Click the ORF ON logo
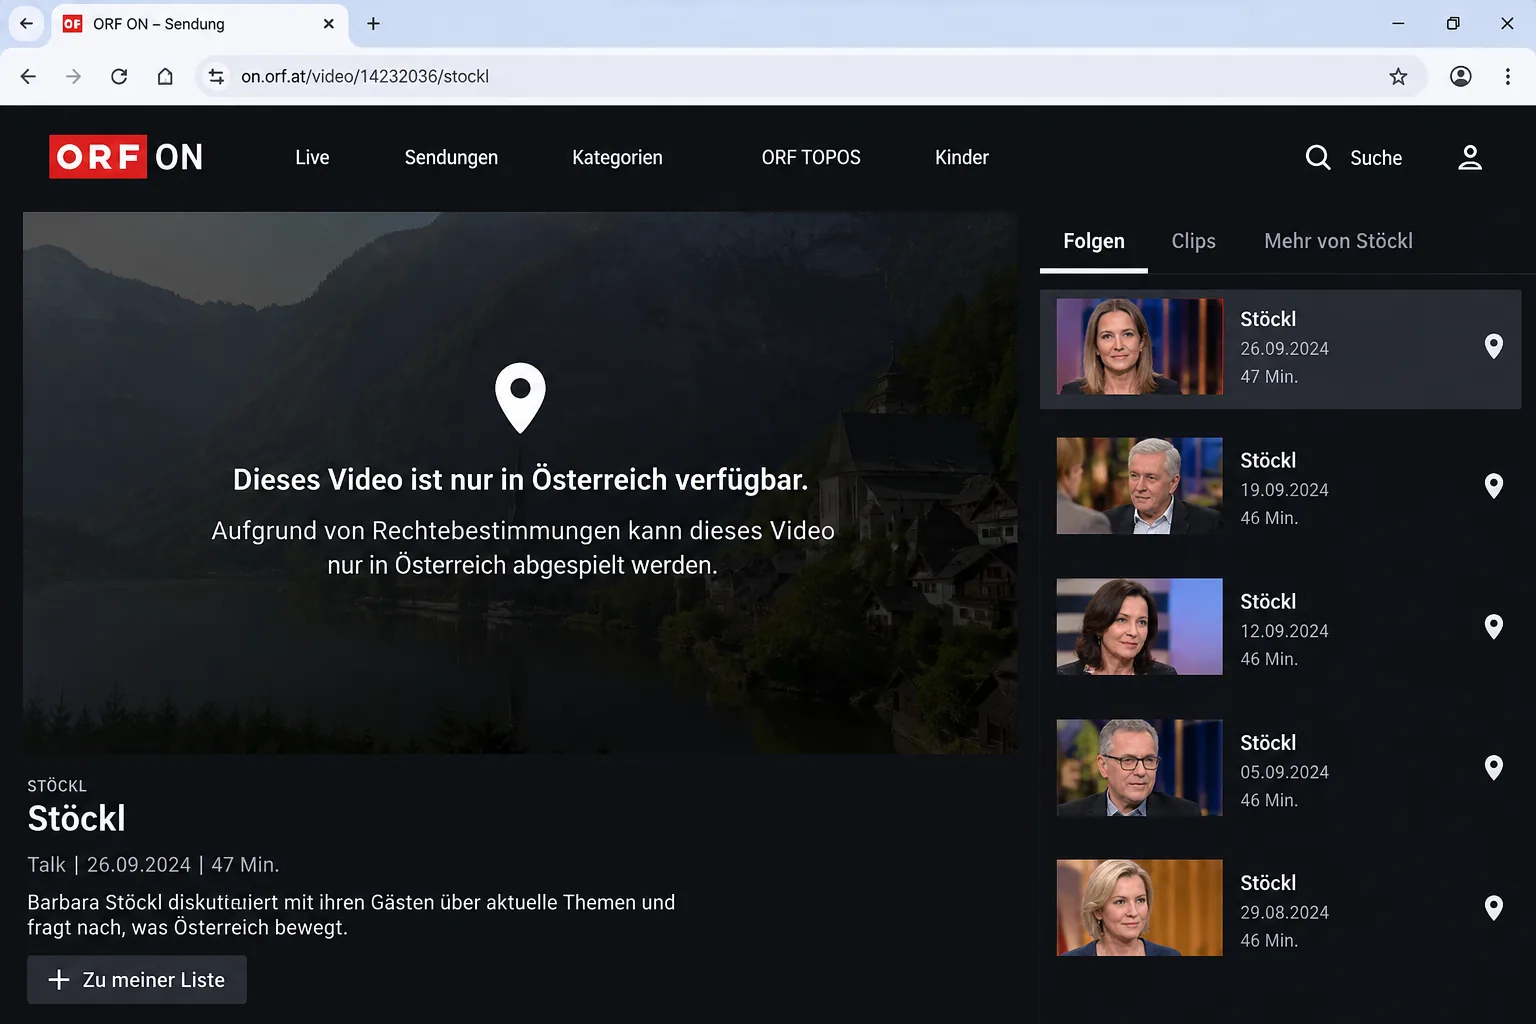1536x1024 pixels. tap(126, 157)
